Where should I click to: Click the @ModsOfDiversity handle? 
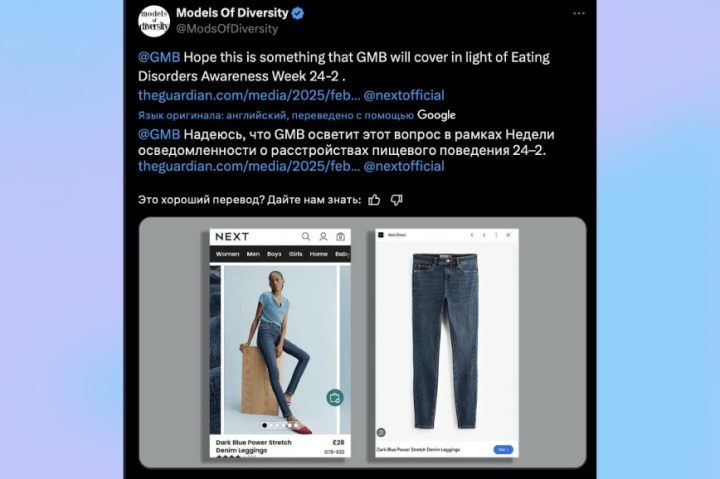(x=227, y=28)
